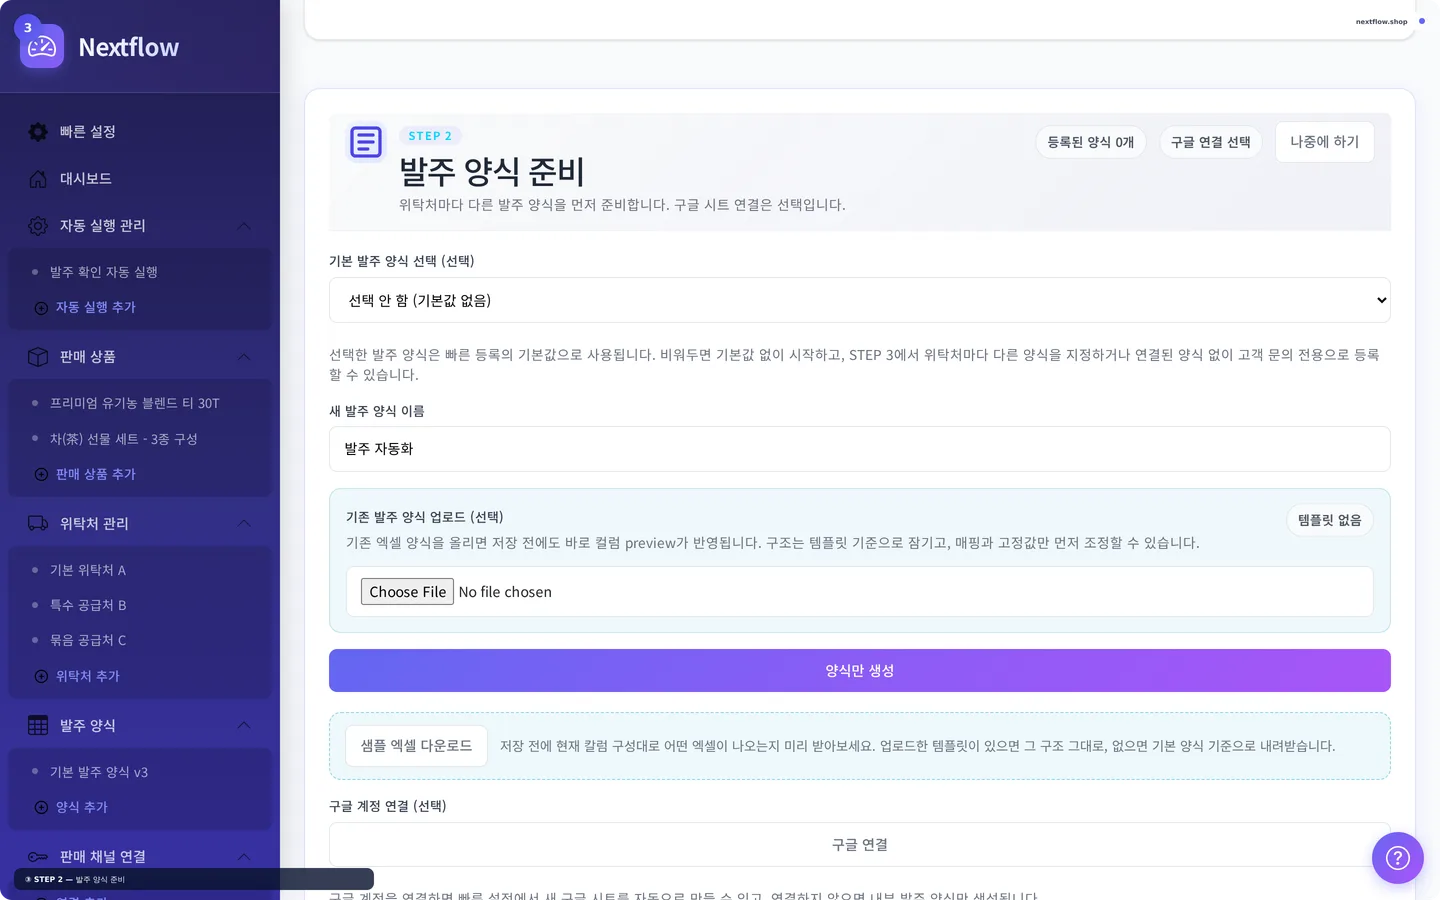The image size is (1440, 900).
Task: Download sample Excel via 샘플 엑셀 다운로드
Action: [x=416, y=745]
